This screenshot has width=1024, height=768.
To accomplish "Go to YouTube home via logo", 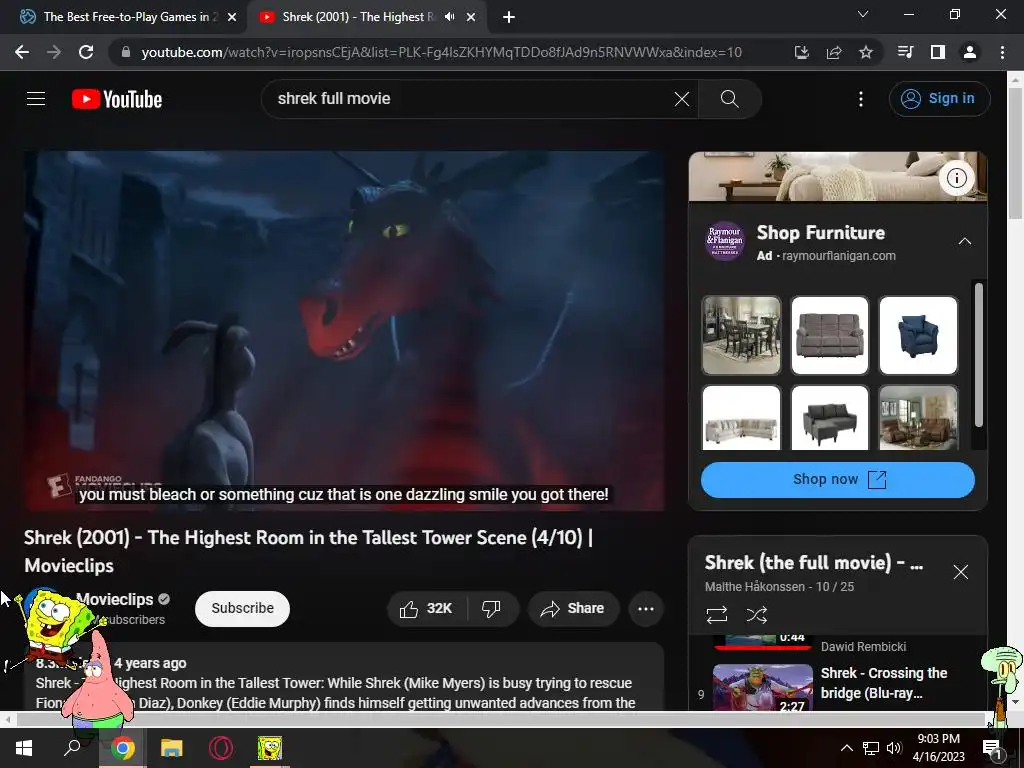I will pyautogui.click(x=117, y=99).
